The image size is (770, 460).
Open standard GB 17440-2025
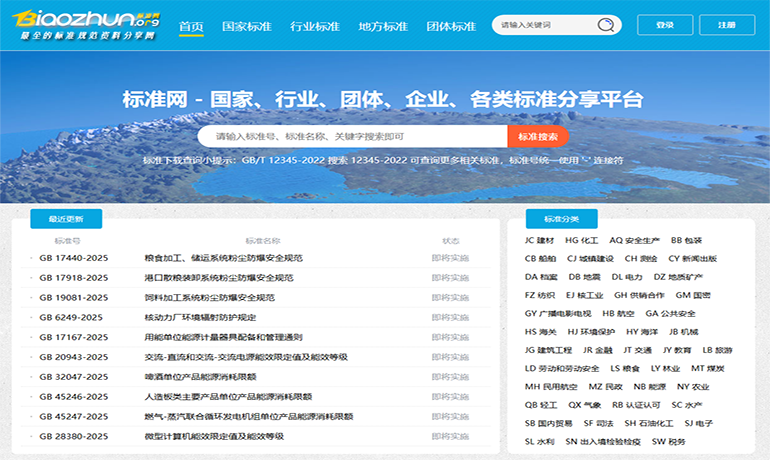point(74,258)
